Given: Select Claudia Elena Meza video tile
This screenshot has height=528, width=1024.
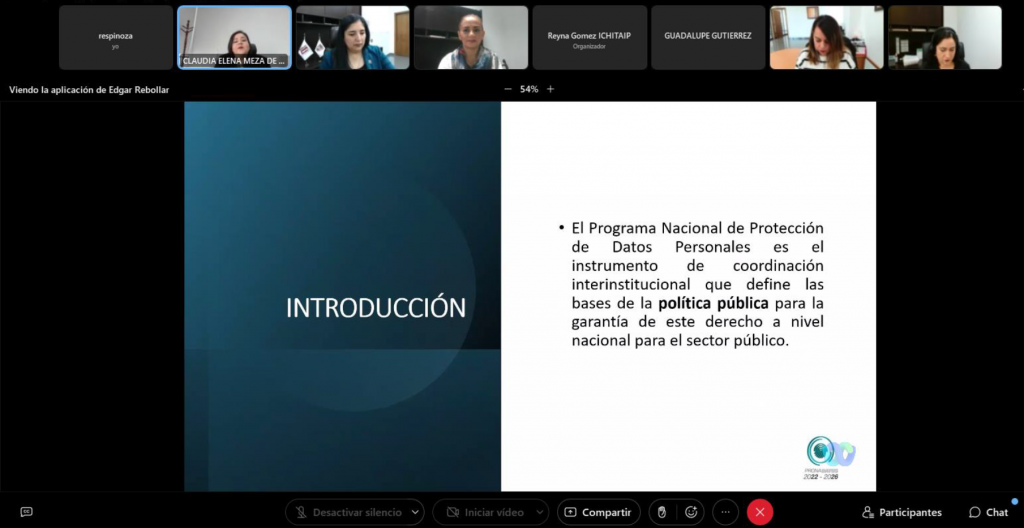Looking at the screenshot, I should tap(234, 37).
